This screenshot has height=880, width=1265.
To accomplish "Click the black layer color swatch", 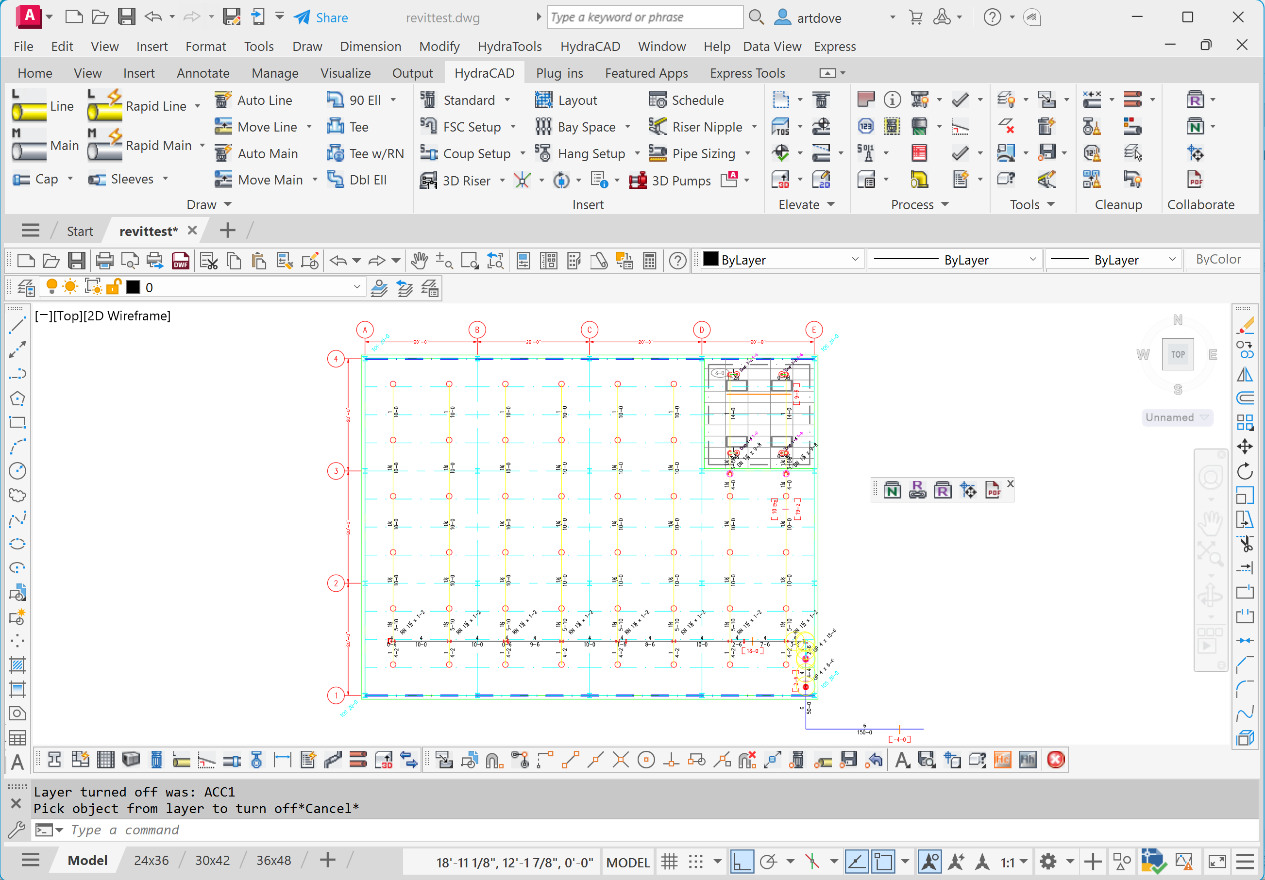I will (133, 287).
